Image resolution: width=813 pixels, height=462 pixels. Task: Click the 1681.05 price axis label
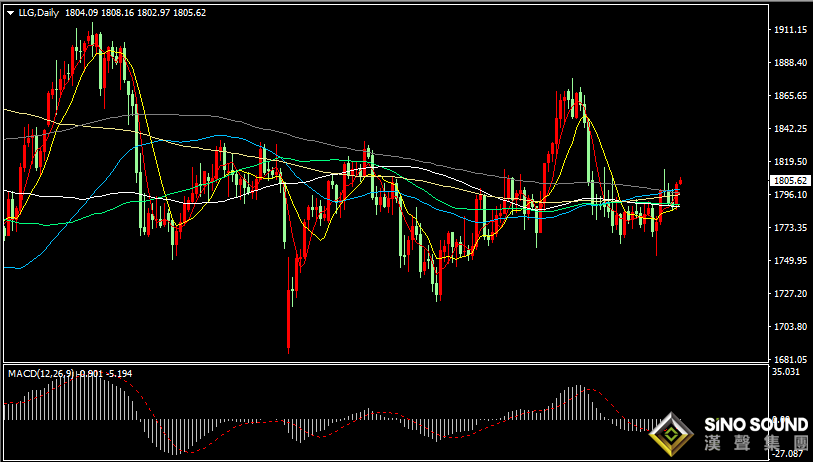pos(790,359)
